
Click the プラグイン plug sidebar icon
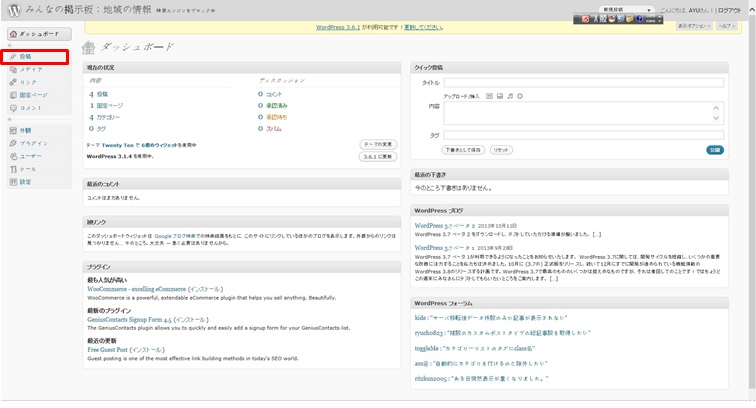(x=13, y=143)
